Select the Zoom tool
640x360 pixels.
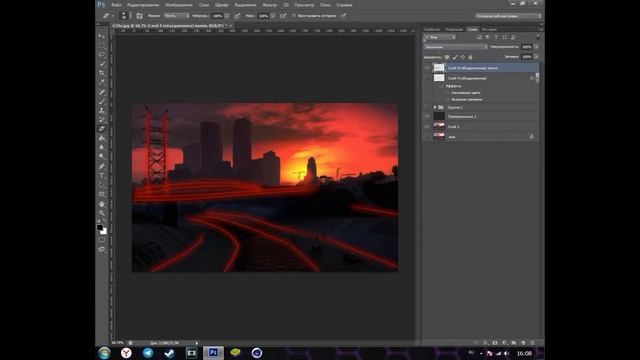pyautogui.click(x=102, y=213)
